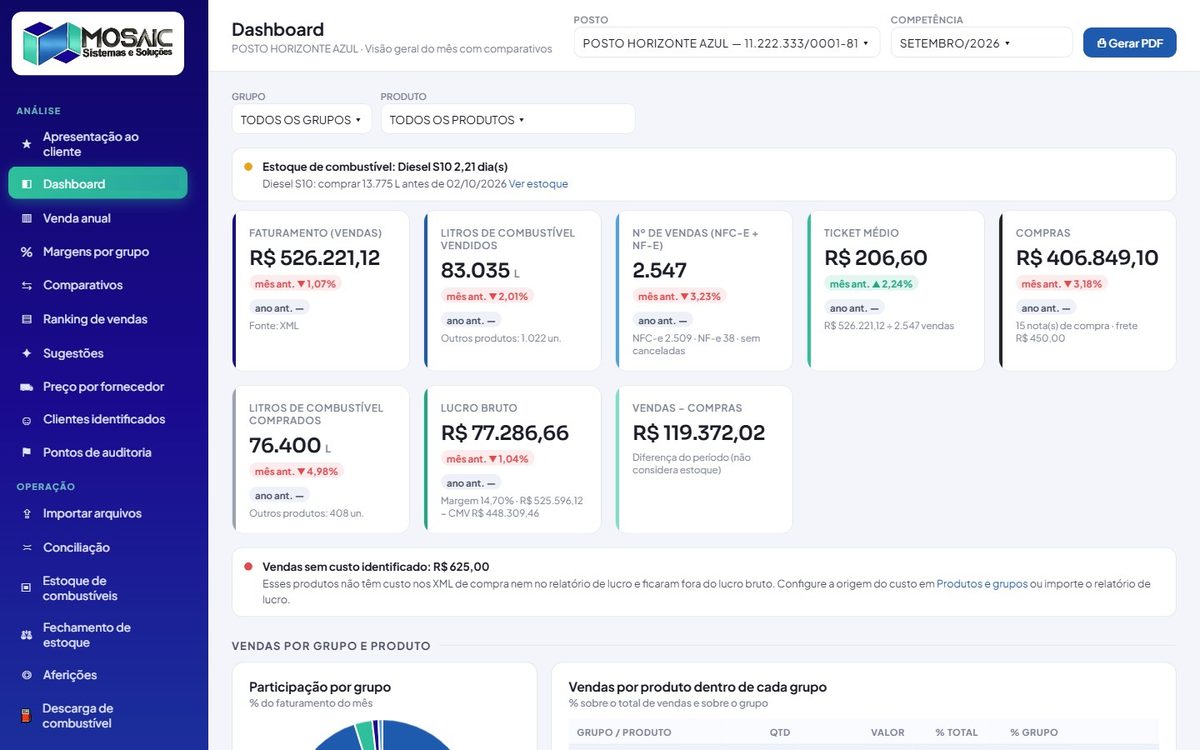Go to Venda anual in sidebar

(98, 218)
